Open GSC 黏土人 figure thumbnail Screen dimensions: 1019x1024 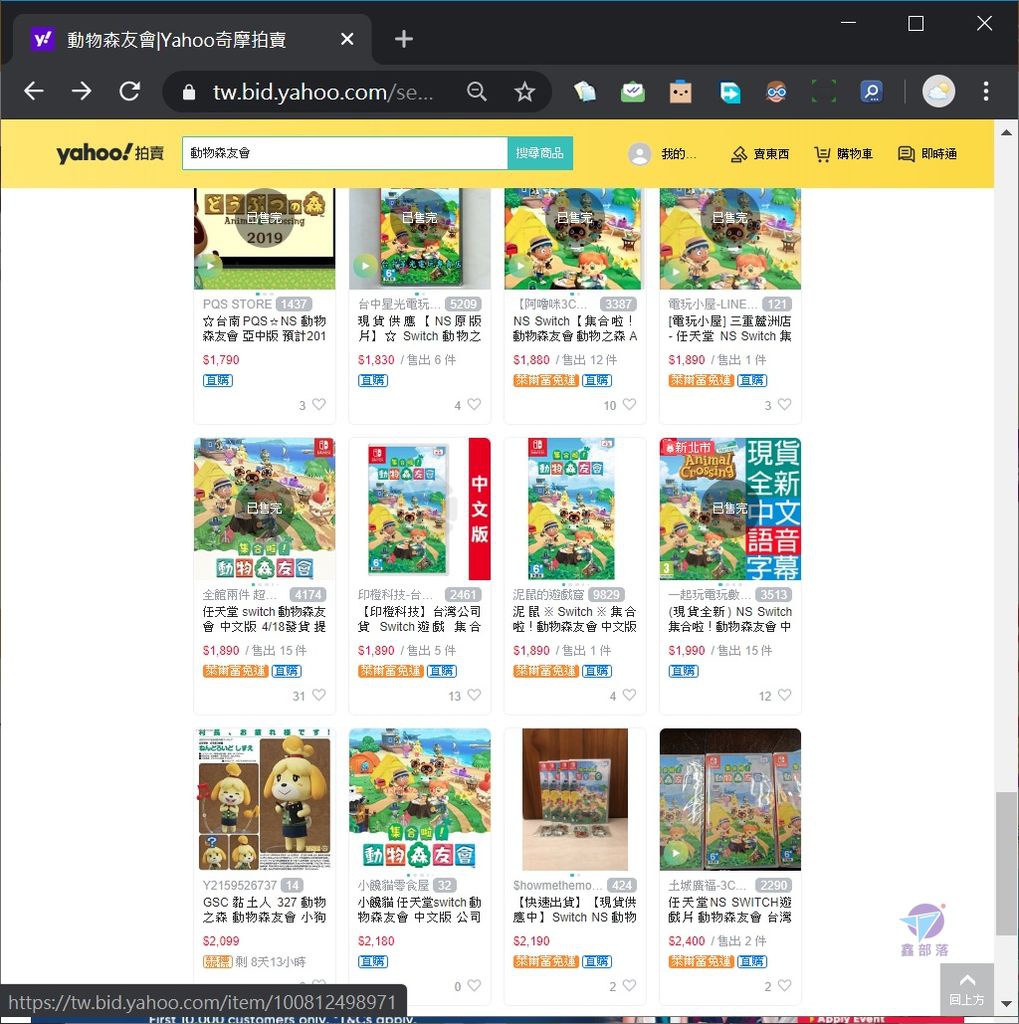(x=265, y=799)
